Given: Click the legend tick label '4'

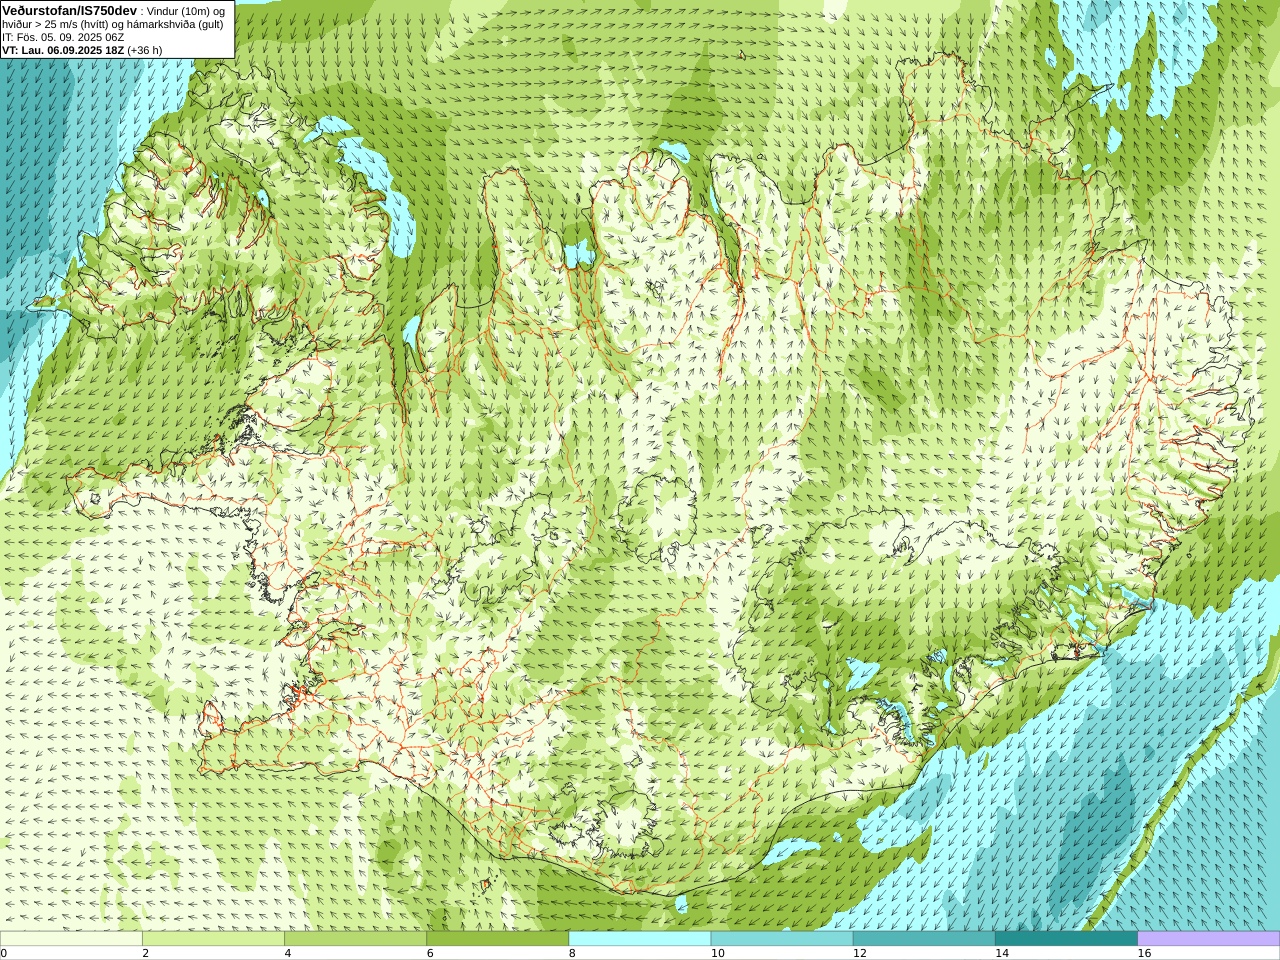Looking at the screenshot, I should coord(287,953).
